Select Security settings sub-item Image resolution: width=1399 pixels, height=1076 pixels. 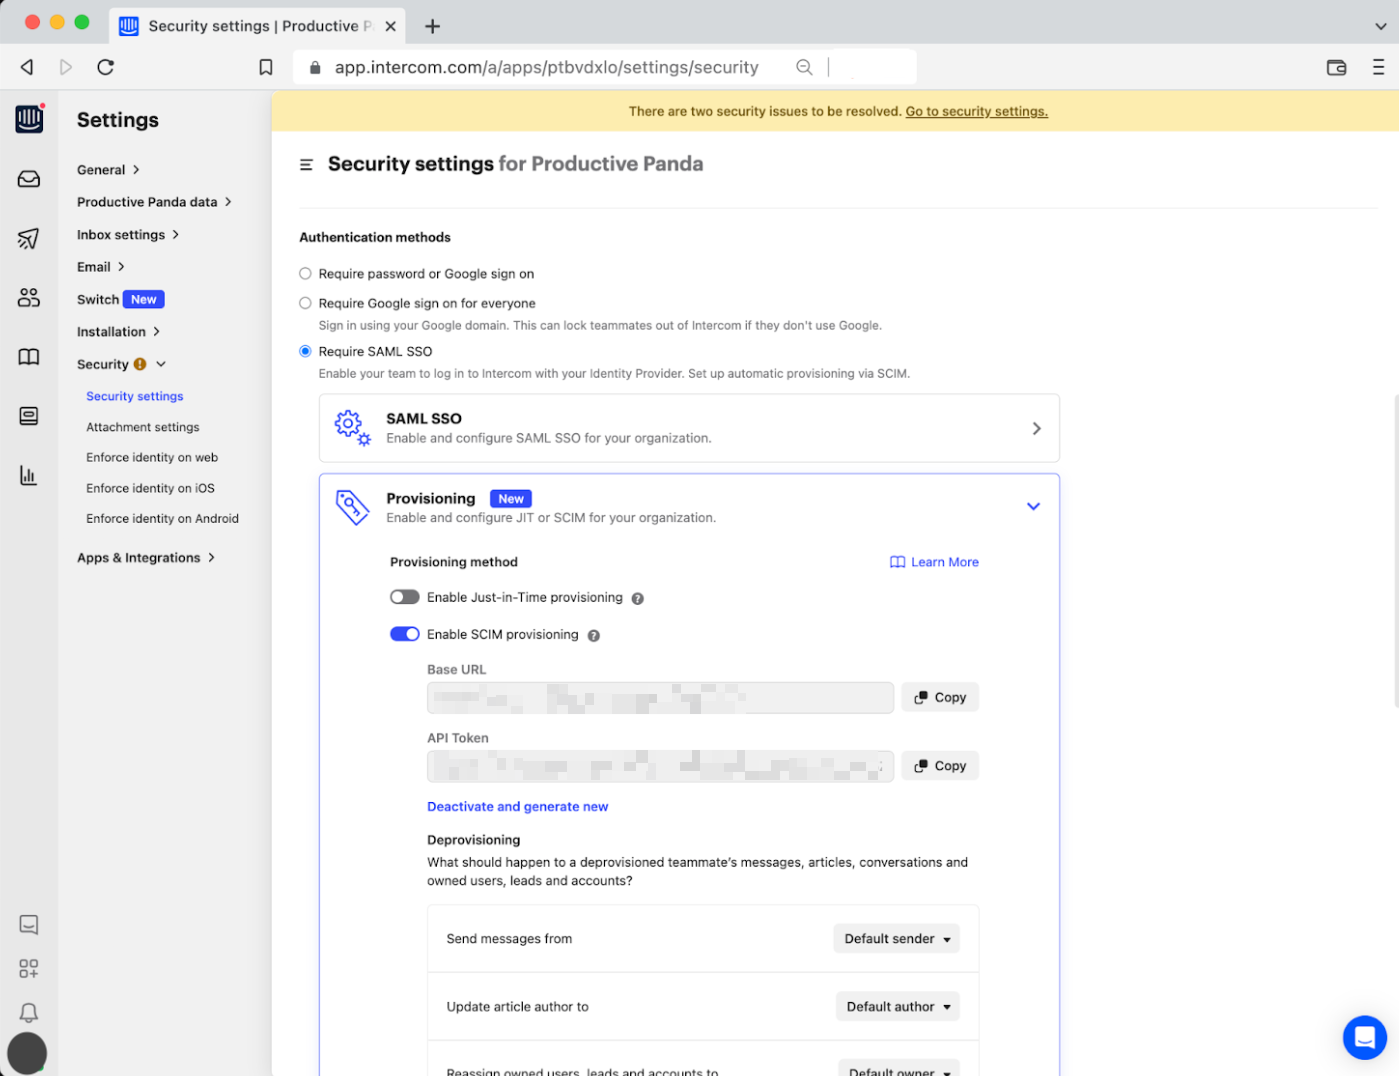[x=135, y=396]
